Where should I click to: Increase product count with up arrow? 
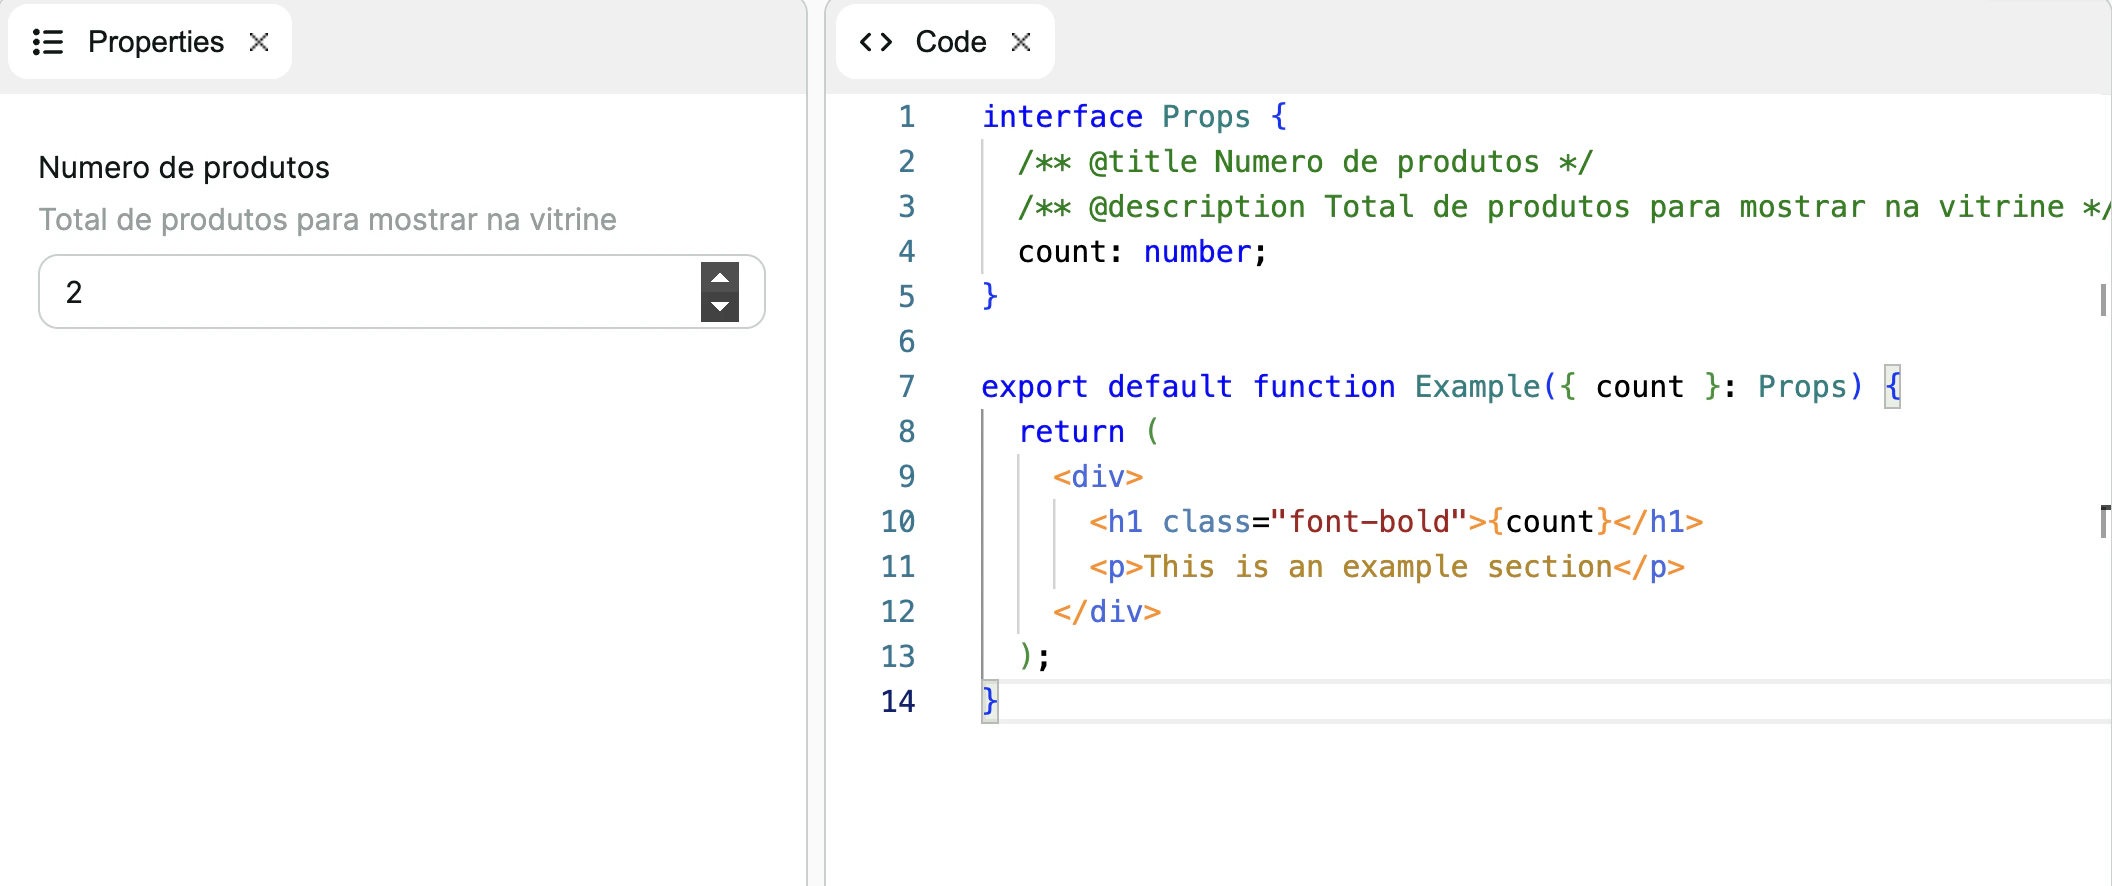(719, 277)
